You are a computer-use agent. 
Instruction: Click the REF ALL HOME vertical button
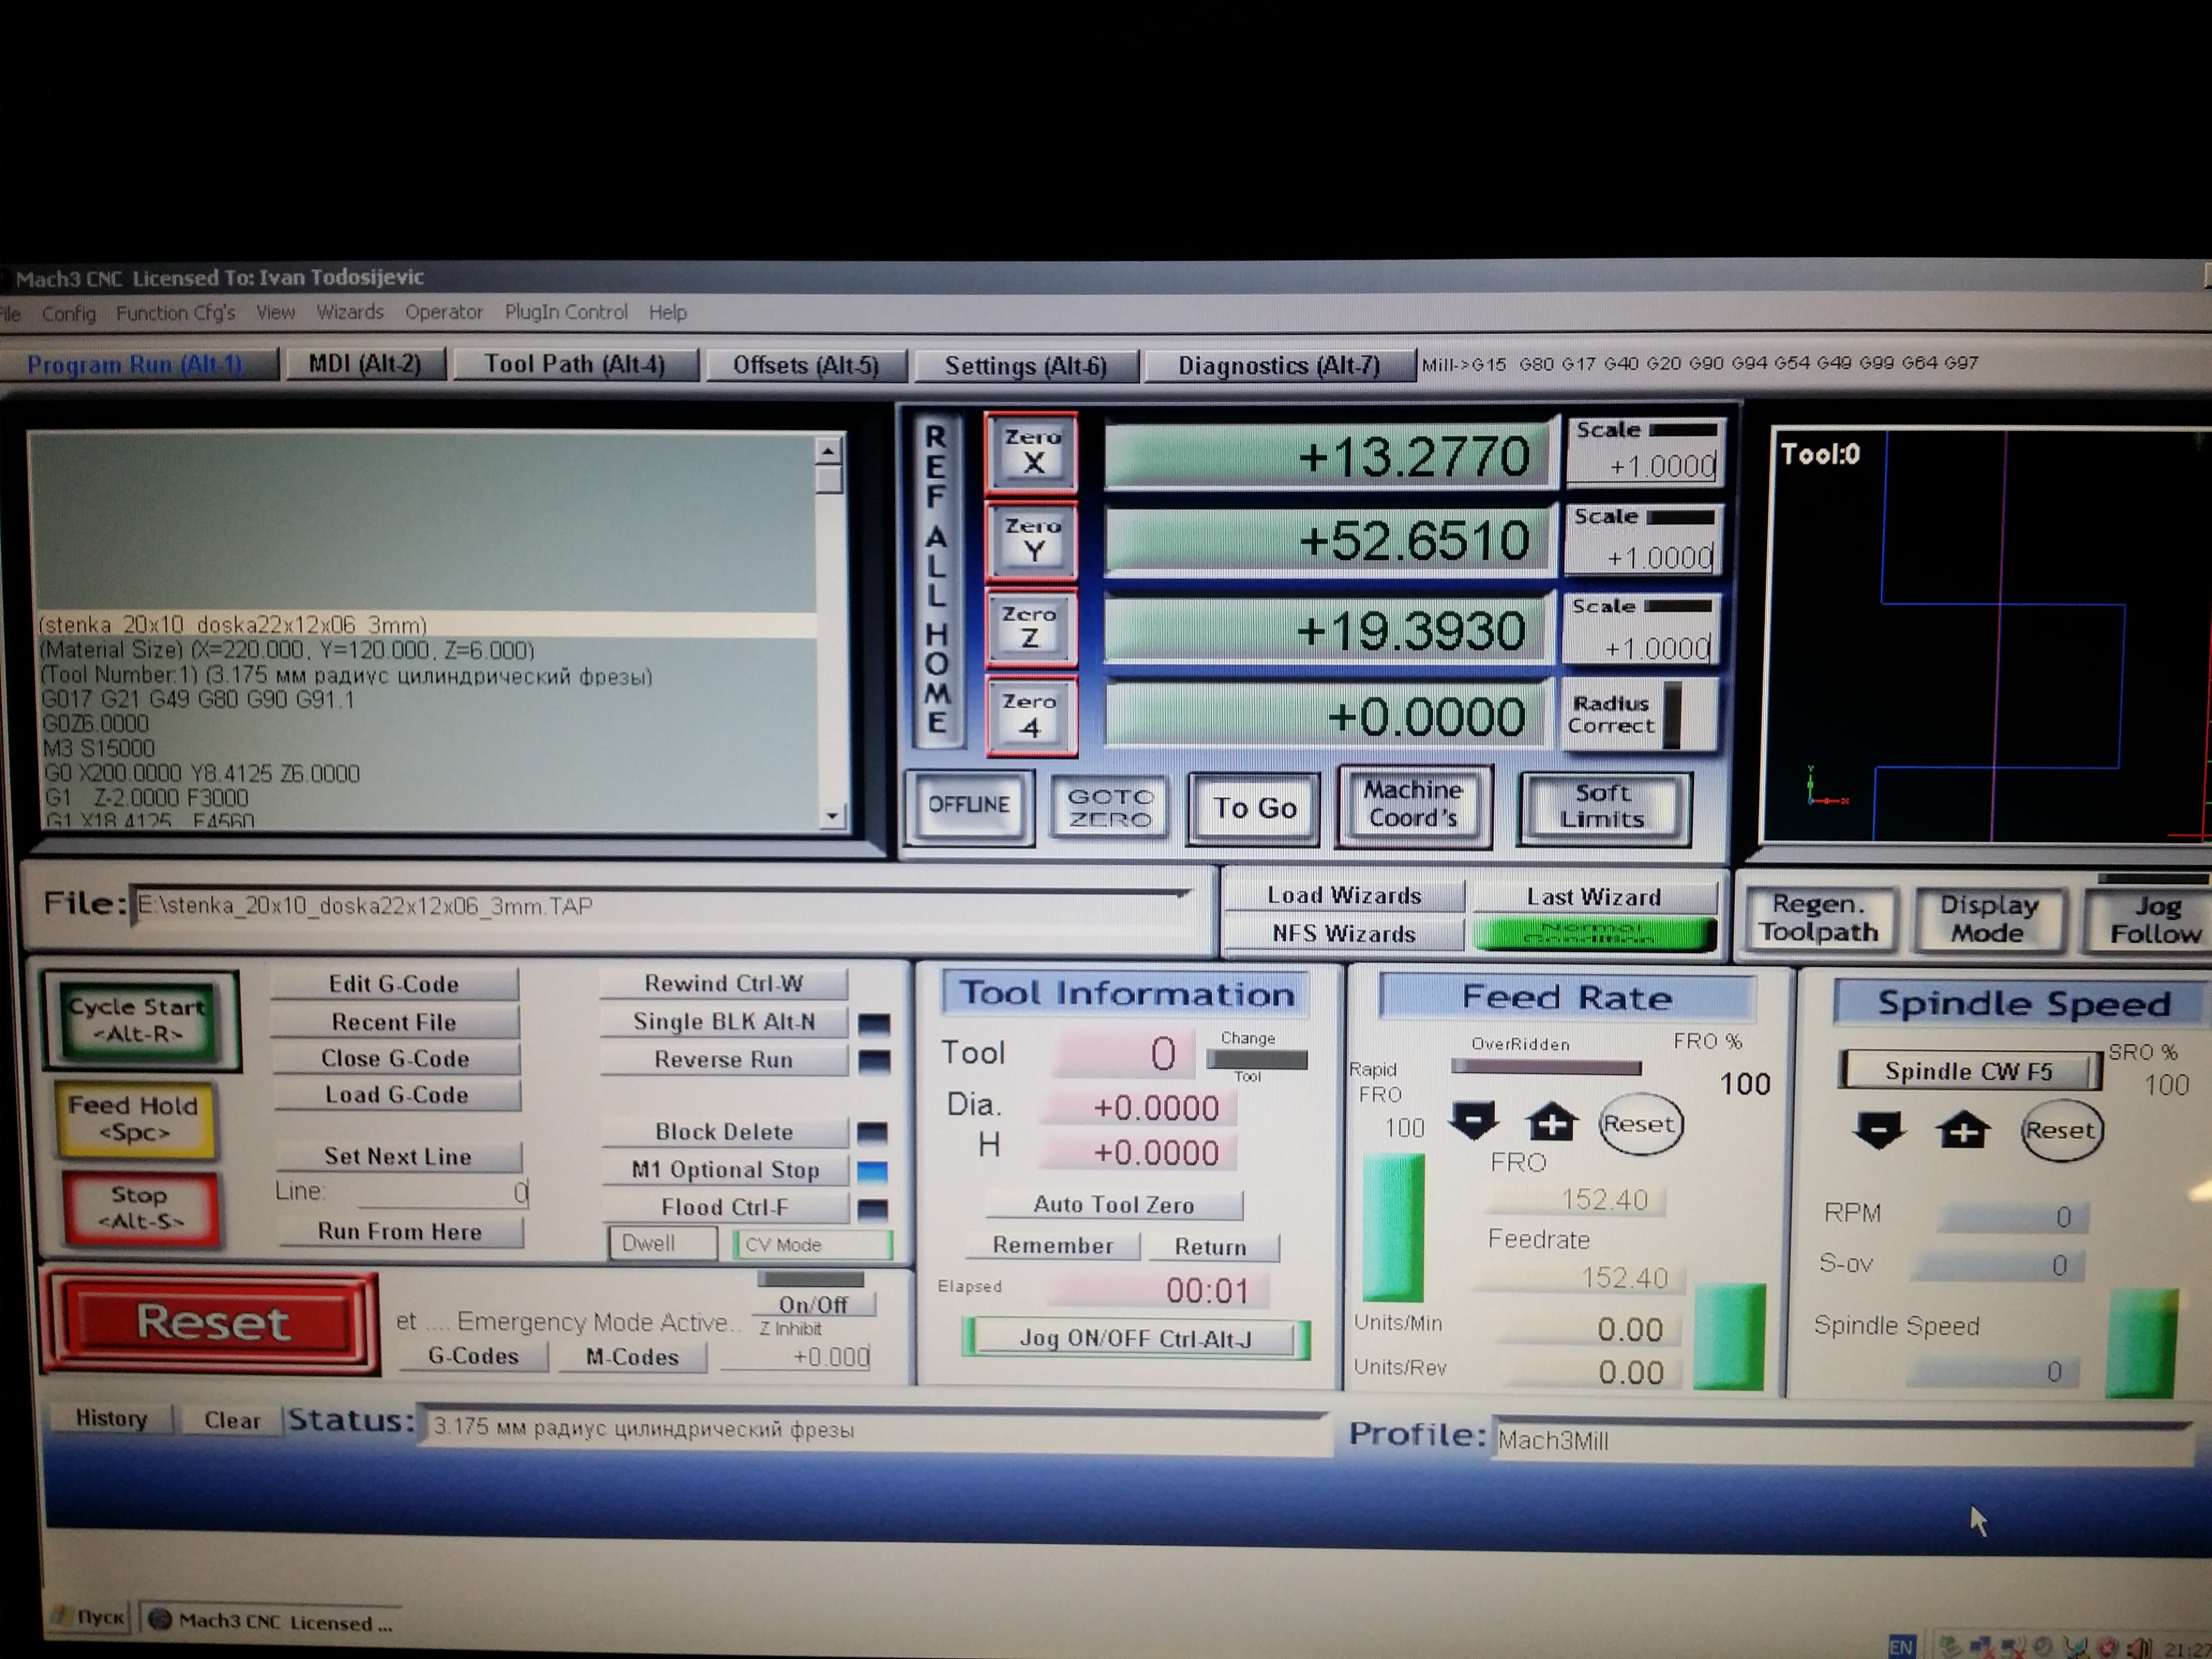point(936,580)
